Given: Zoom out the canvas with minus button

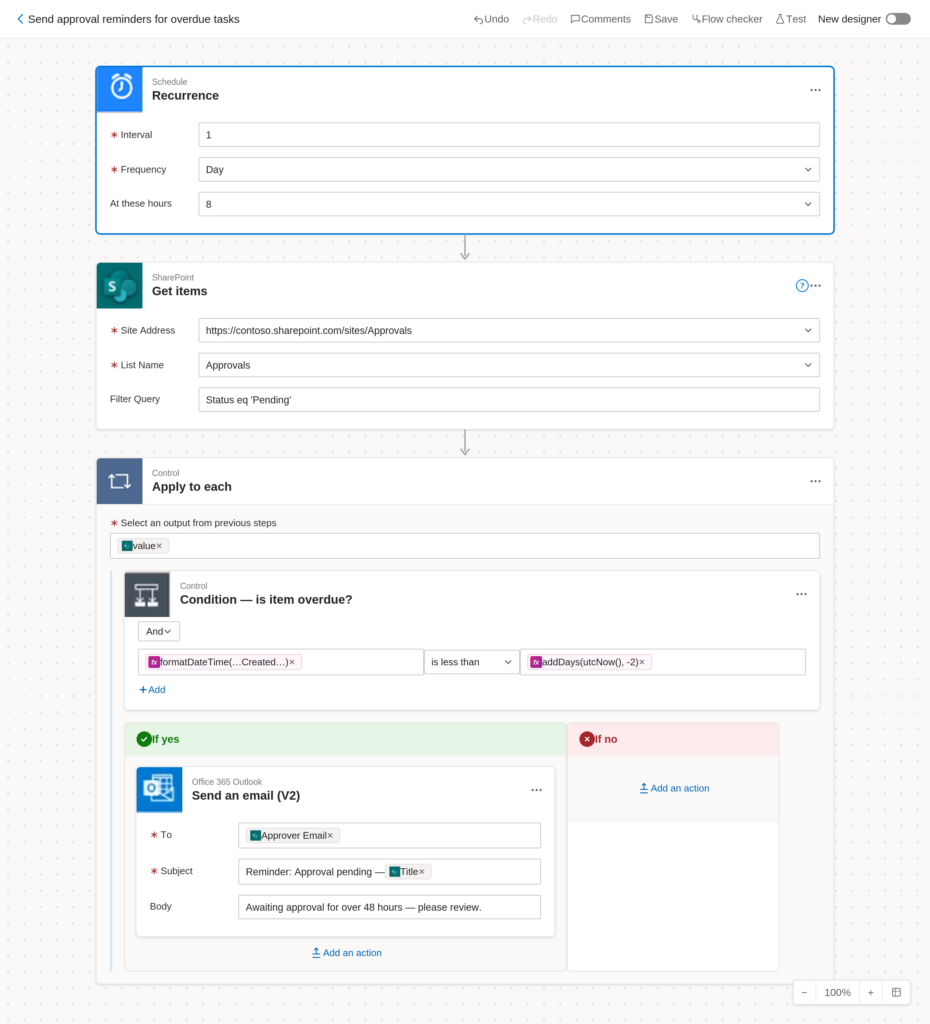Looking at the screenshot, I should pyautogui.click(x=805, y=993).
